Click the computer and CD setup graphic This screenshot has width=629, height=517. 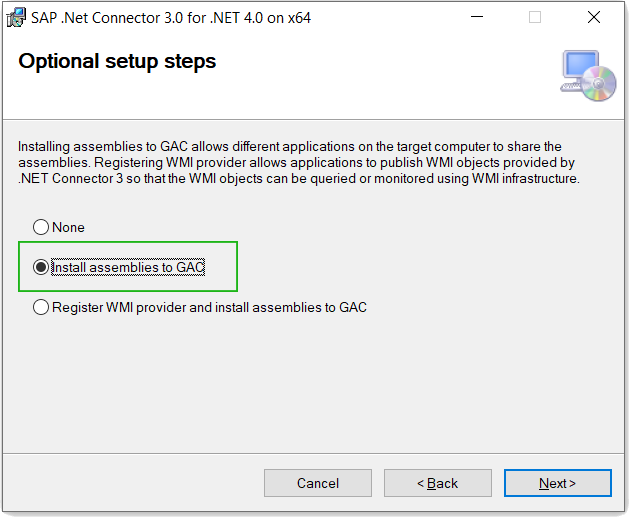(588, 75)
